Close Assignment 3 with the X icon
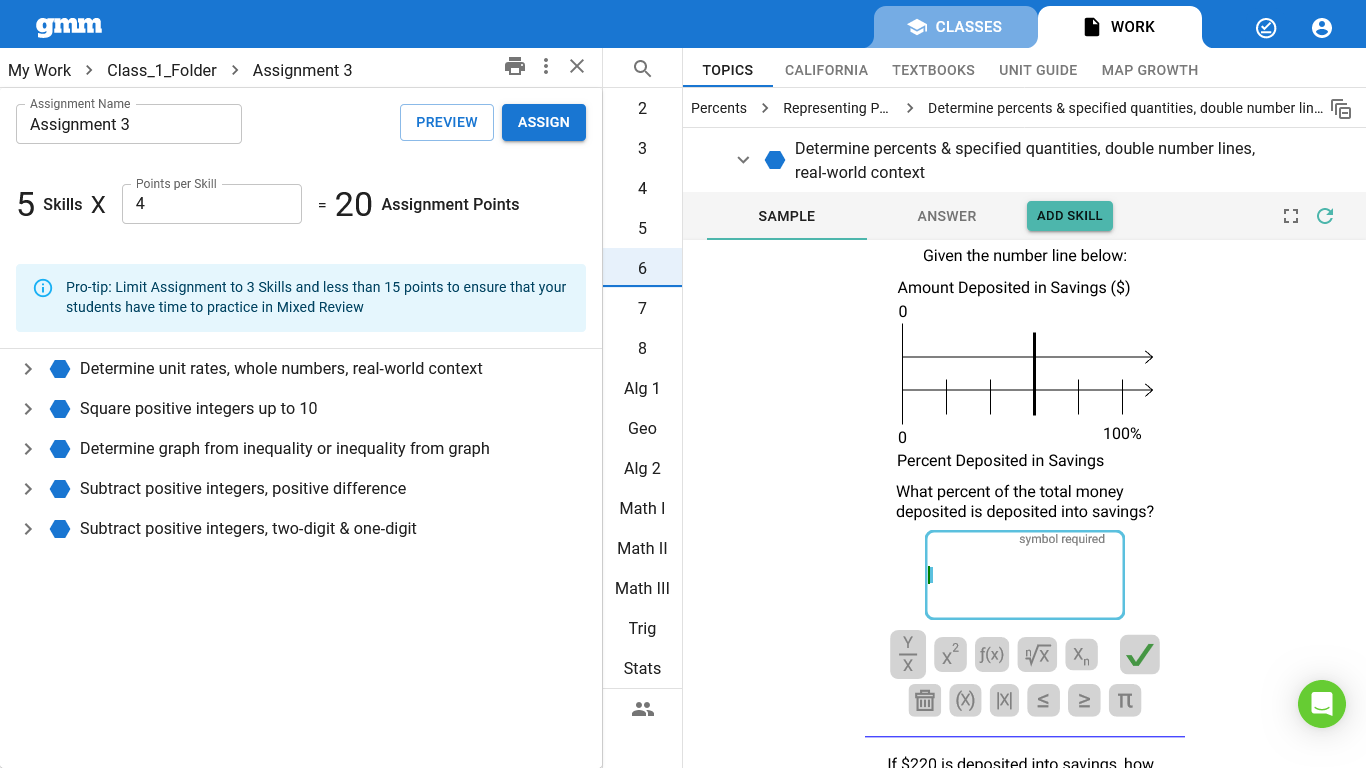The image size is (1366, 768). point(577,67)
